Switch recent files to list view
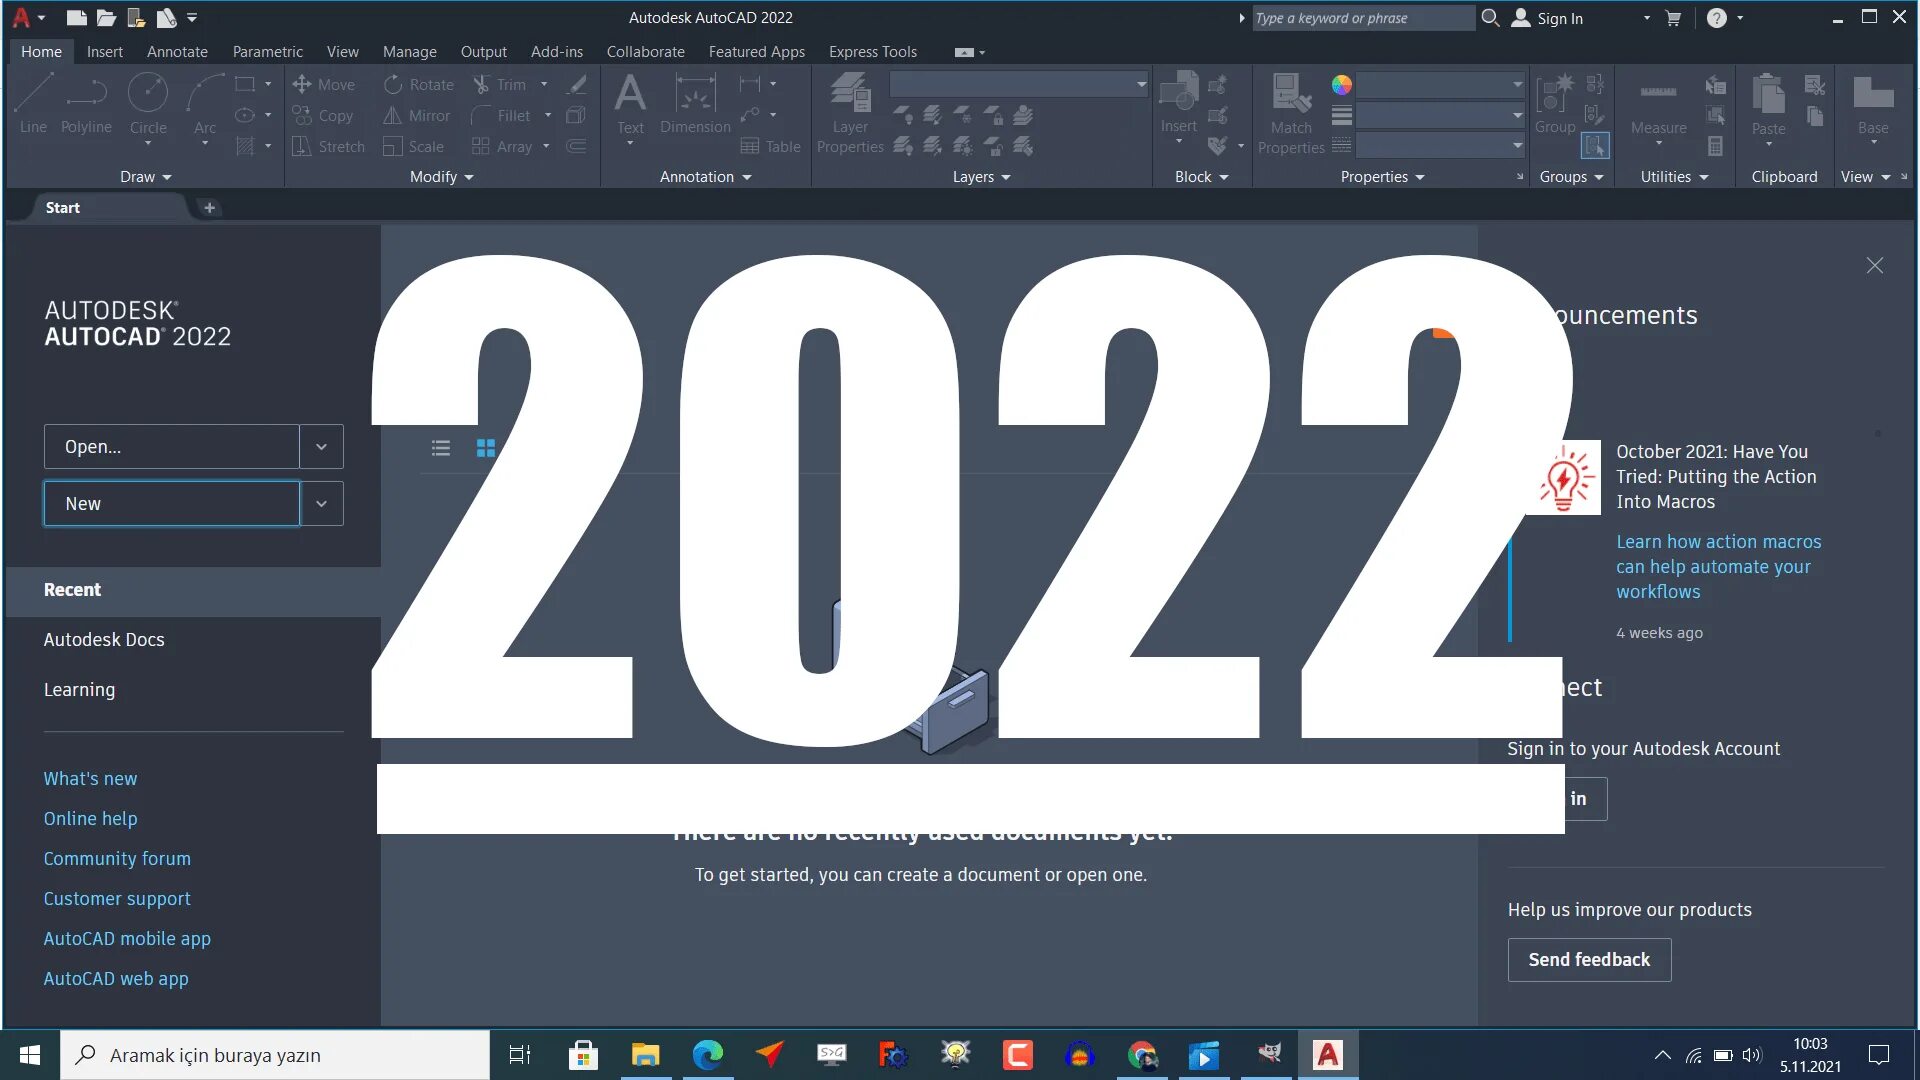 (x=441, y=448)
